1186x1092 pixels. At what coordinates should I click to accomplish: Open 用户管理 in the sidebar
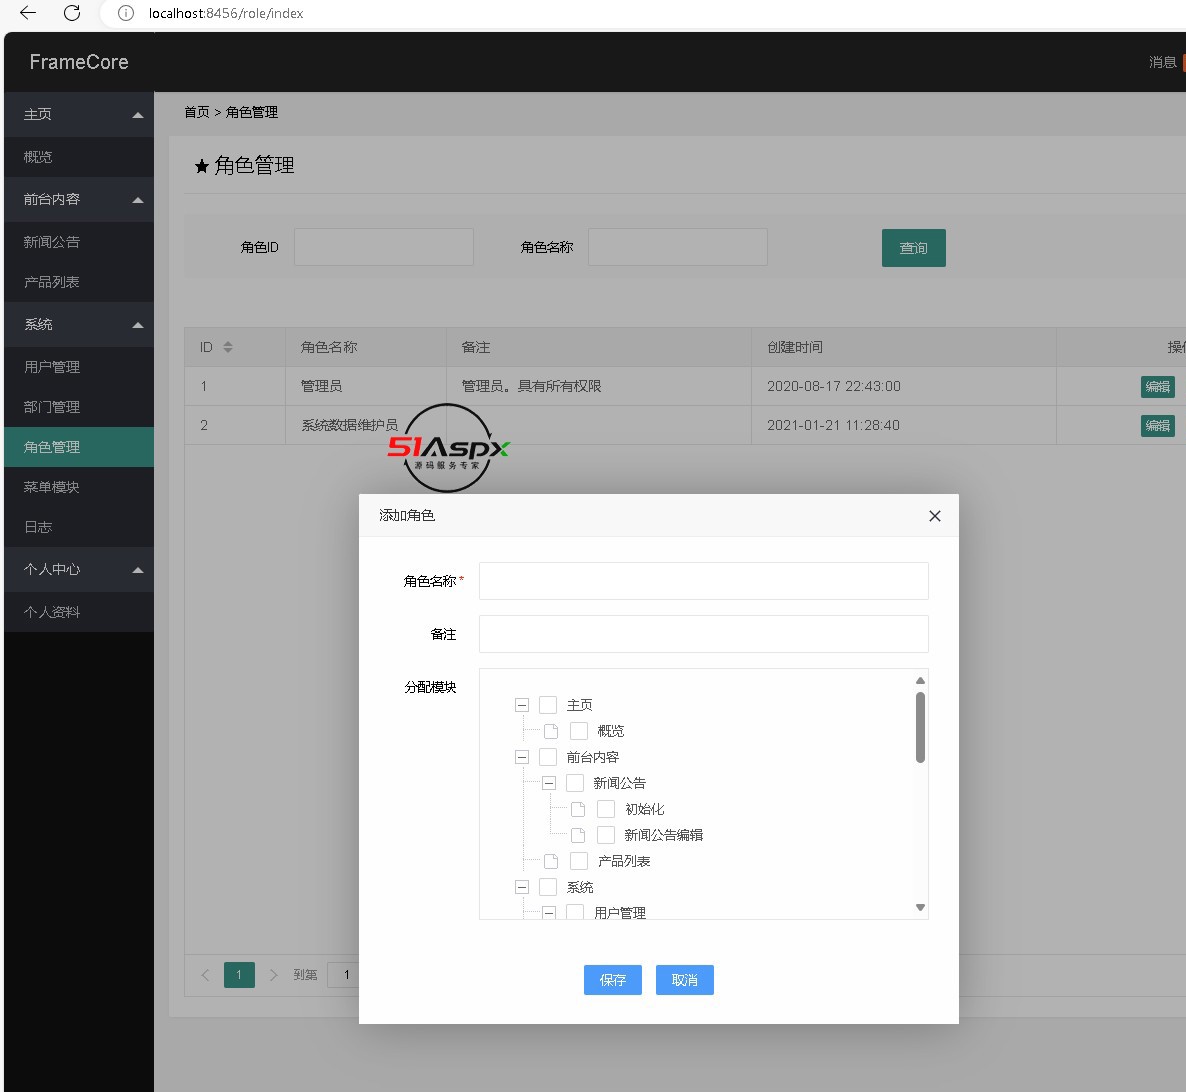pyautogui.click(x=79, y=367)
